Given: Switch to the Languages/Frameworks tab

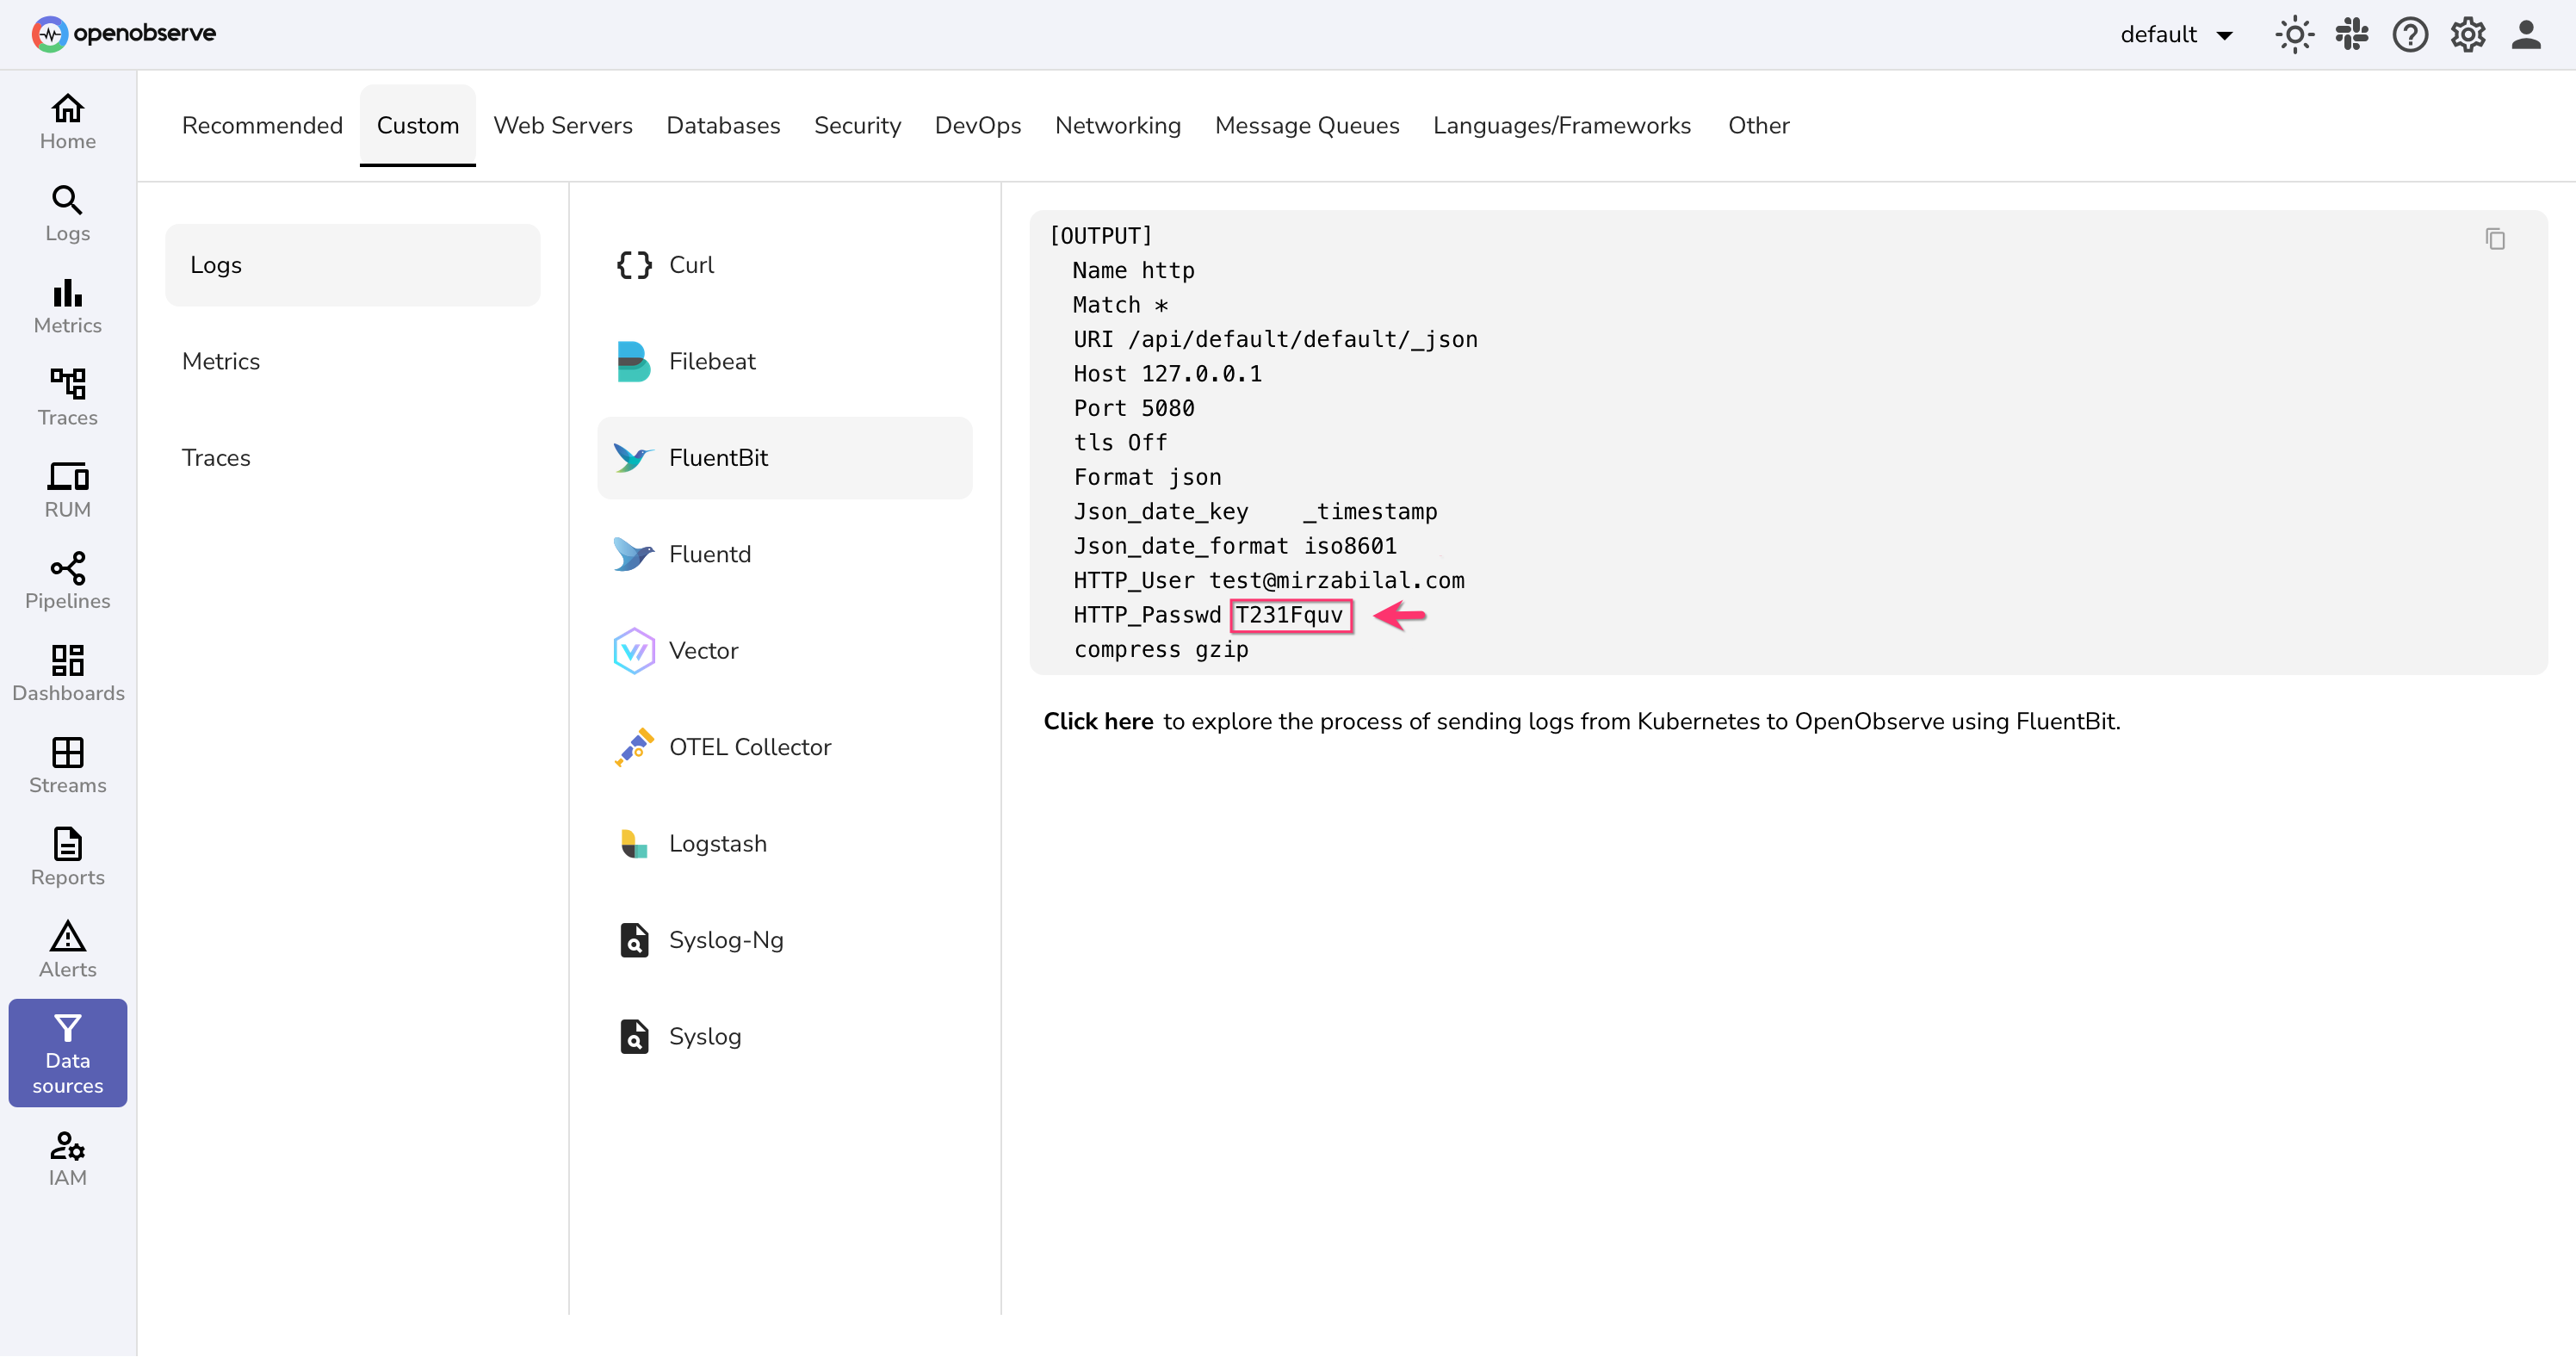Looking at the screenshot, I should [x=1561, y=125].
